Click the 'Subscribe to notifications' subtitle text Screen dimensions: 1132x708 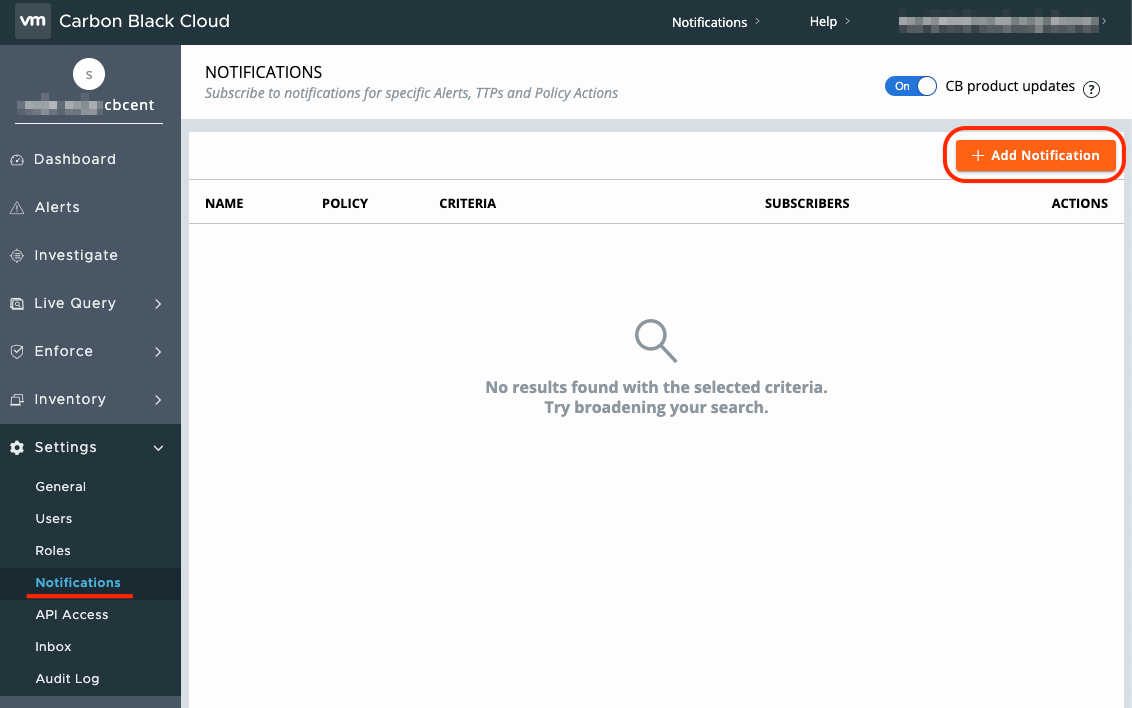(412, 93)
